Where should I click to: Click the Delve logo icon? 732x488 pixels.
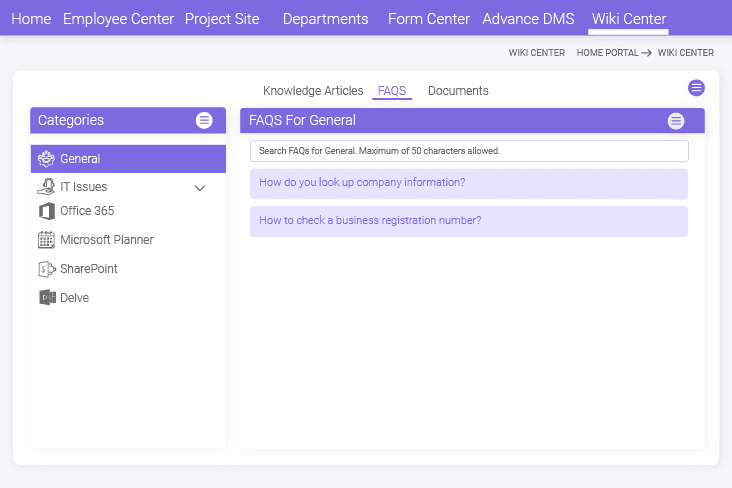click(x=47, y=297)
